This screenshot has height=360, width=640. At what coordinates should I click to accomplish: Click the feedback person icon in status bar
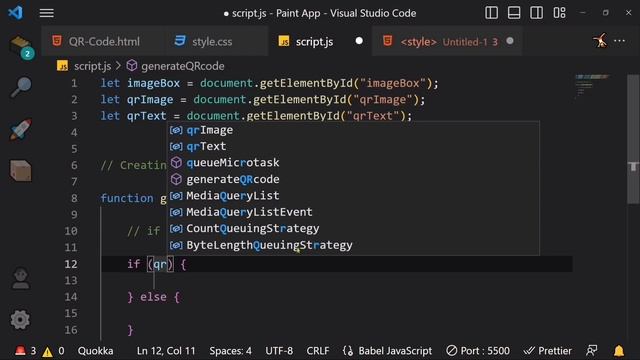(x=592, y=351)
